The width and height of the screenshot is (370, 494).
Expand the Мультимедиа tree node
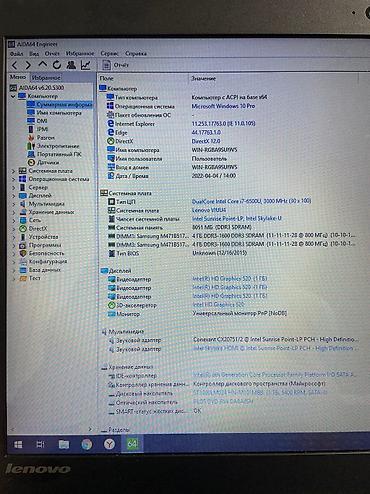(13, 204)
